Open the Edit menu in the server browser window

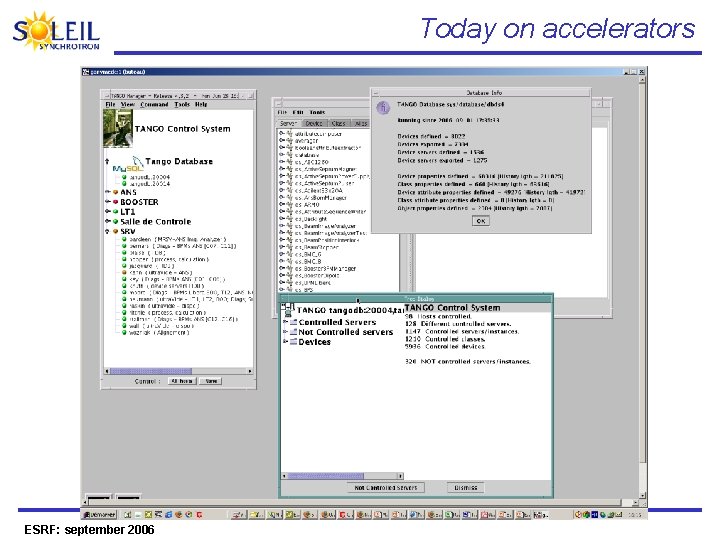[x=298, y=112]
